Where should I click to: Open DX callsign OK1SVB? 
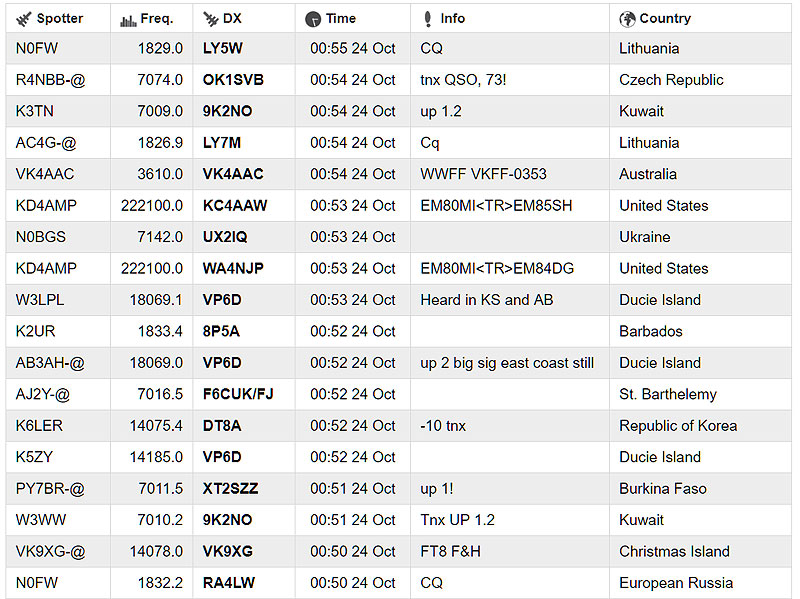233,80
